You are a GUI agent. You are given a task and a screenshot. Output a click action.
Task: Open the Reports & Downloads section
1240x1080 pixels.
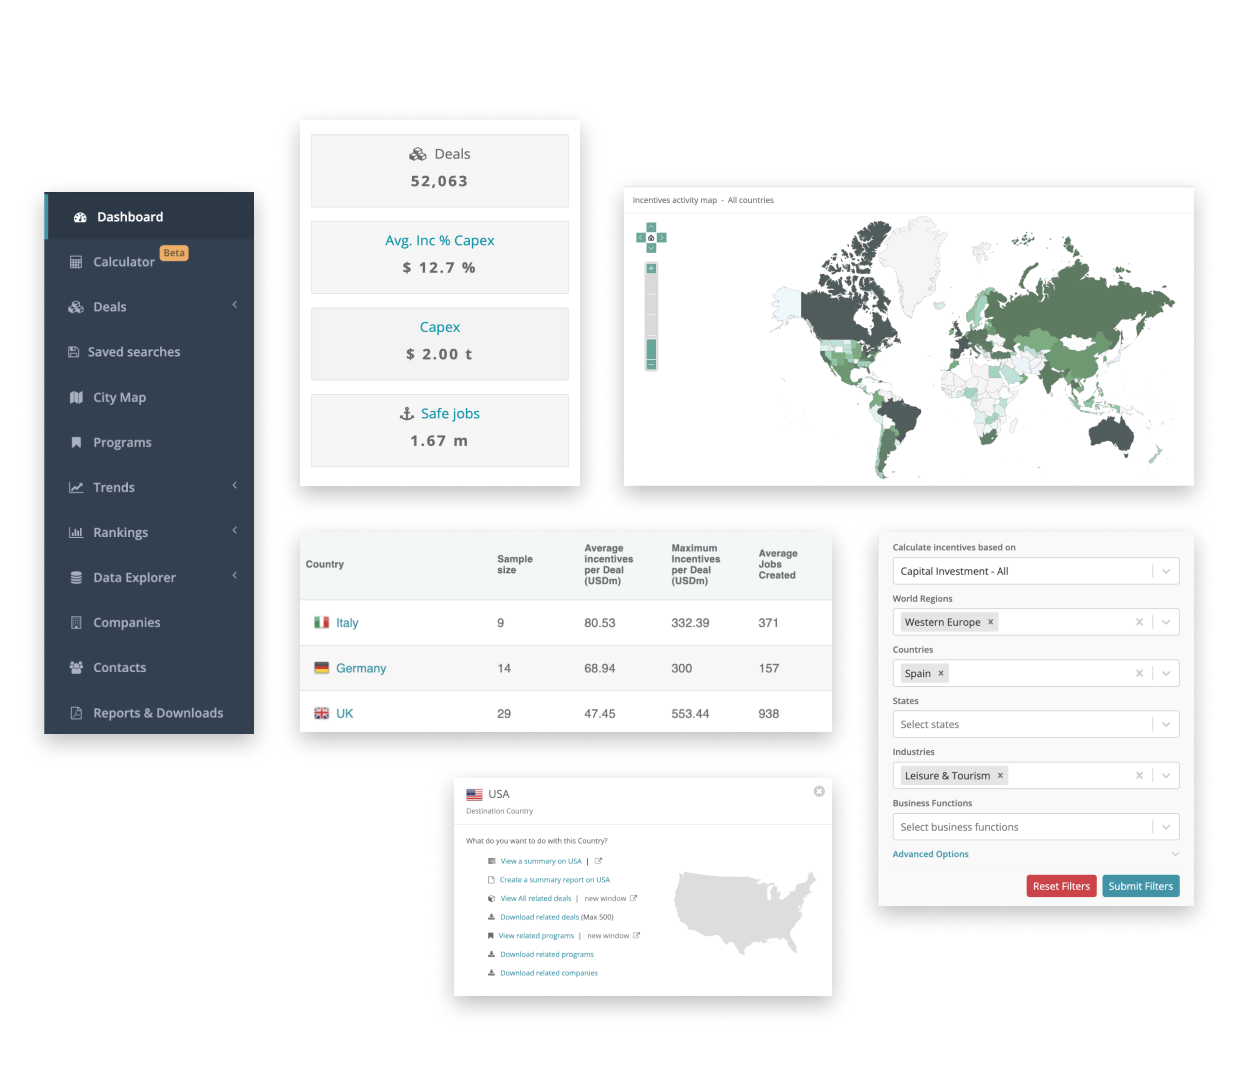[157, 712]
